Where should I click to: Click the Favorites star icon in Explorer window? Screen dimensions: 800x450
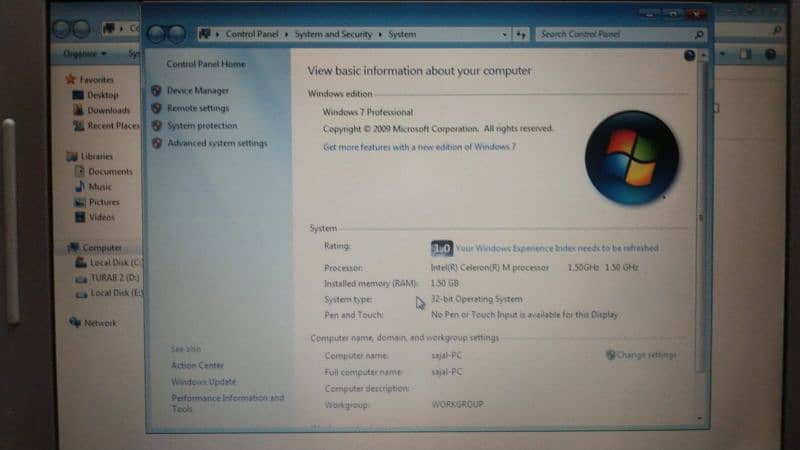tap(71, 79)
